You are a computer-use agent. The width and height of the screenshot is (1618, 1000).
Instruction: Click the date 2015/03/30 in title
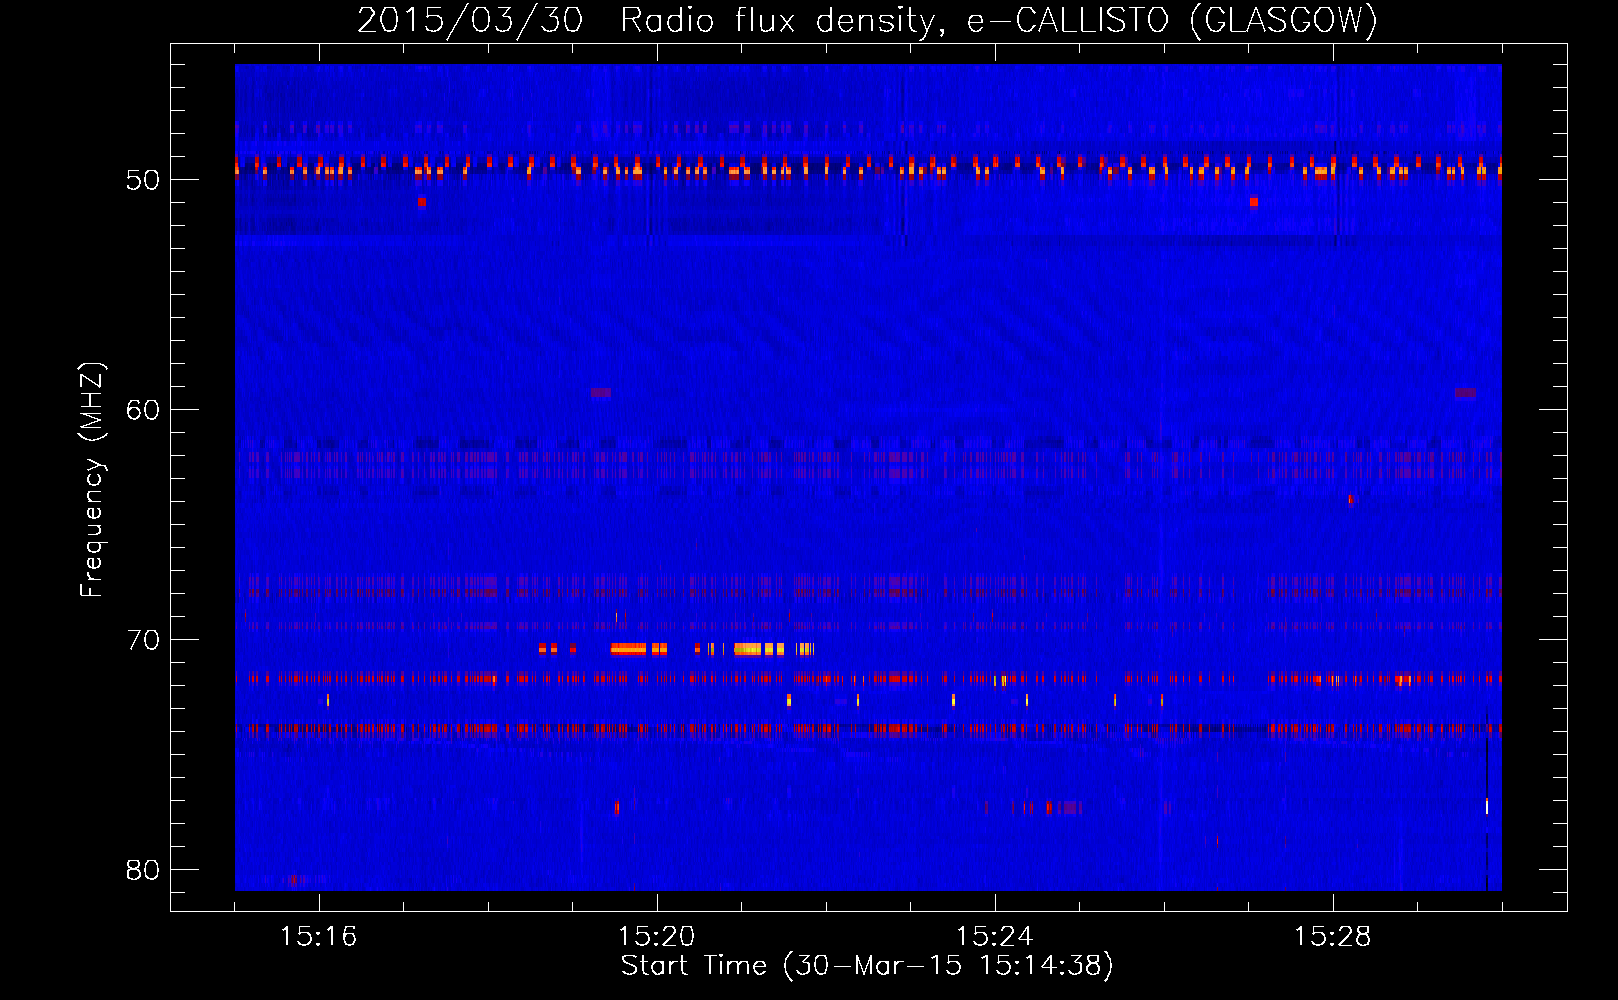click(x=470, y=20)
